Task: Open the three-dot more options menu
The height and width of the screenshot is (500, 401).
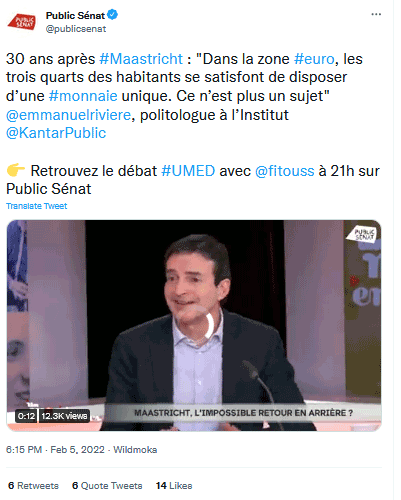Action: point(376,14)
